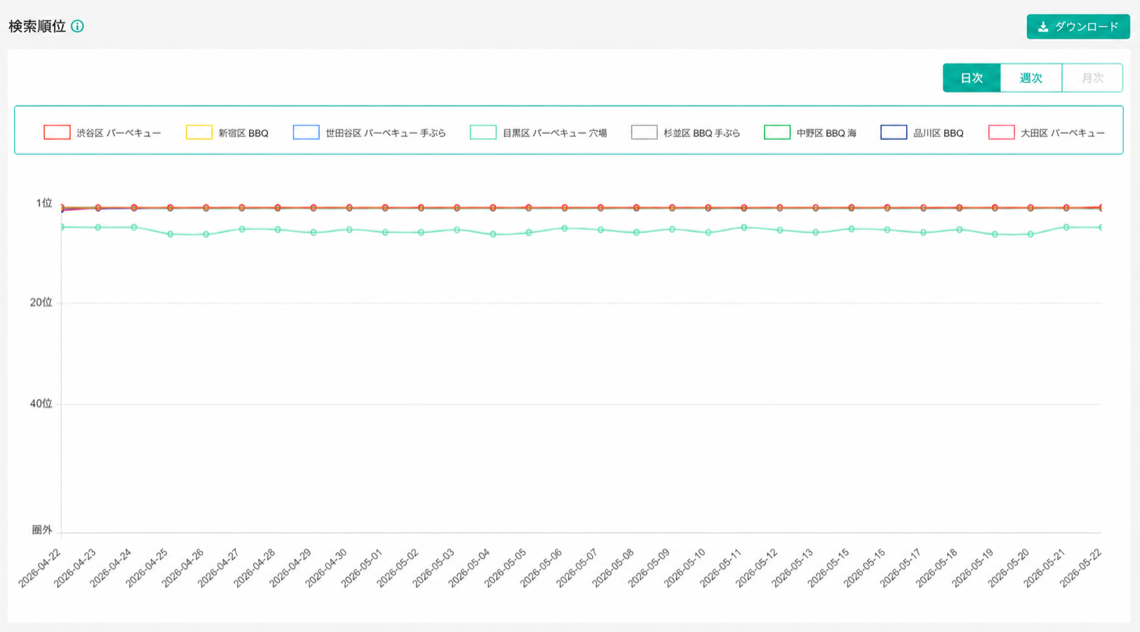Screen dimensions: 1140x632
Task: Toggle the 中野区 BBQ 海 green swatch
Action: (x=777, y=132)
